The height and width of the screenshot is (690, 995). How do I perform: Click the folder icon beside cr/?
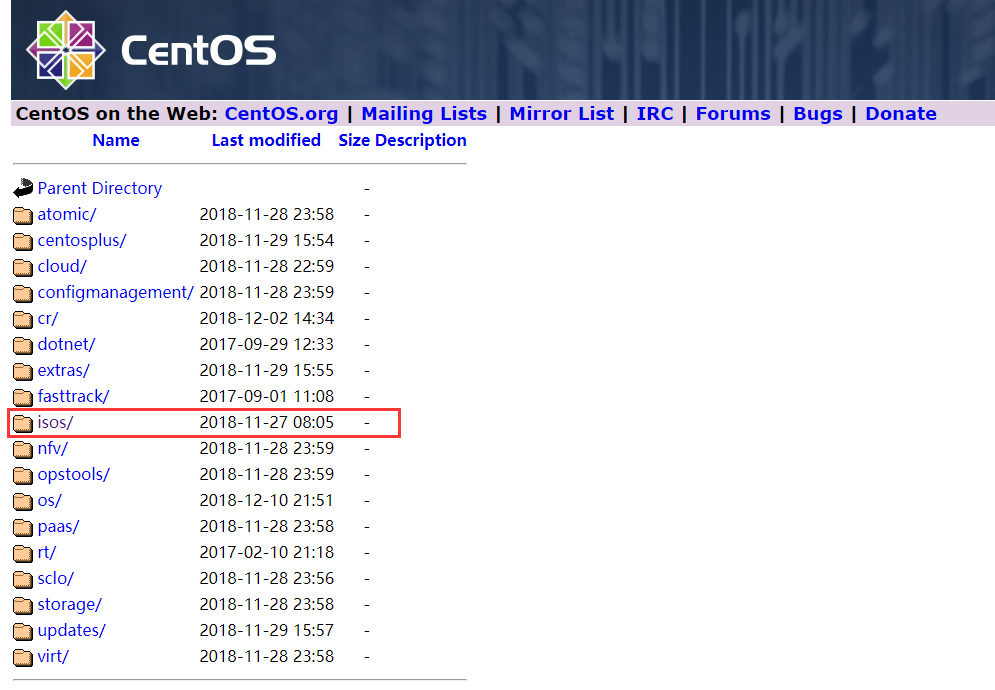[x=23, y=319]
